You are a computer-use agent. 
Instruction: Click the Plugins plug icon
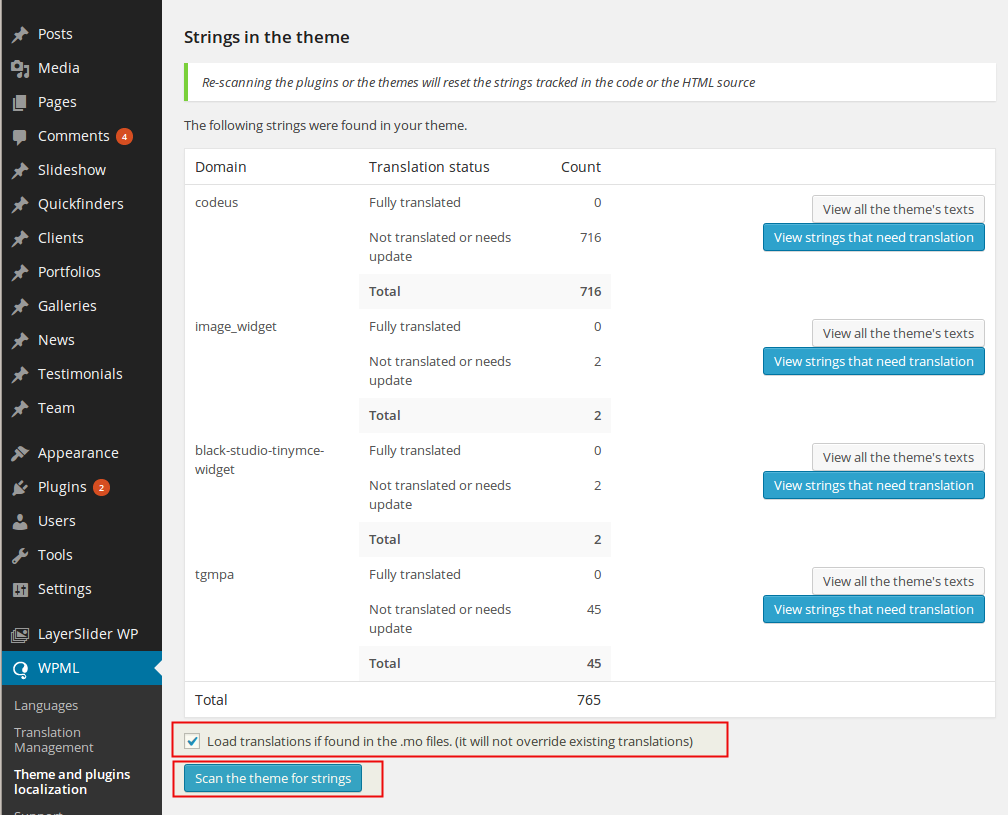click(20, 487)
